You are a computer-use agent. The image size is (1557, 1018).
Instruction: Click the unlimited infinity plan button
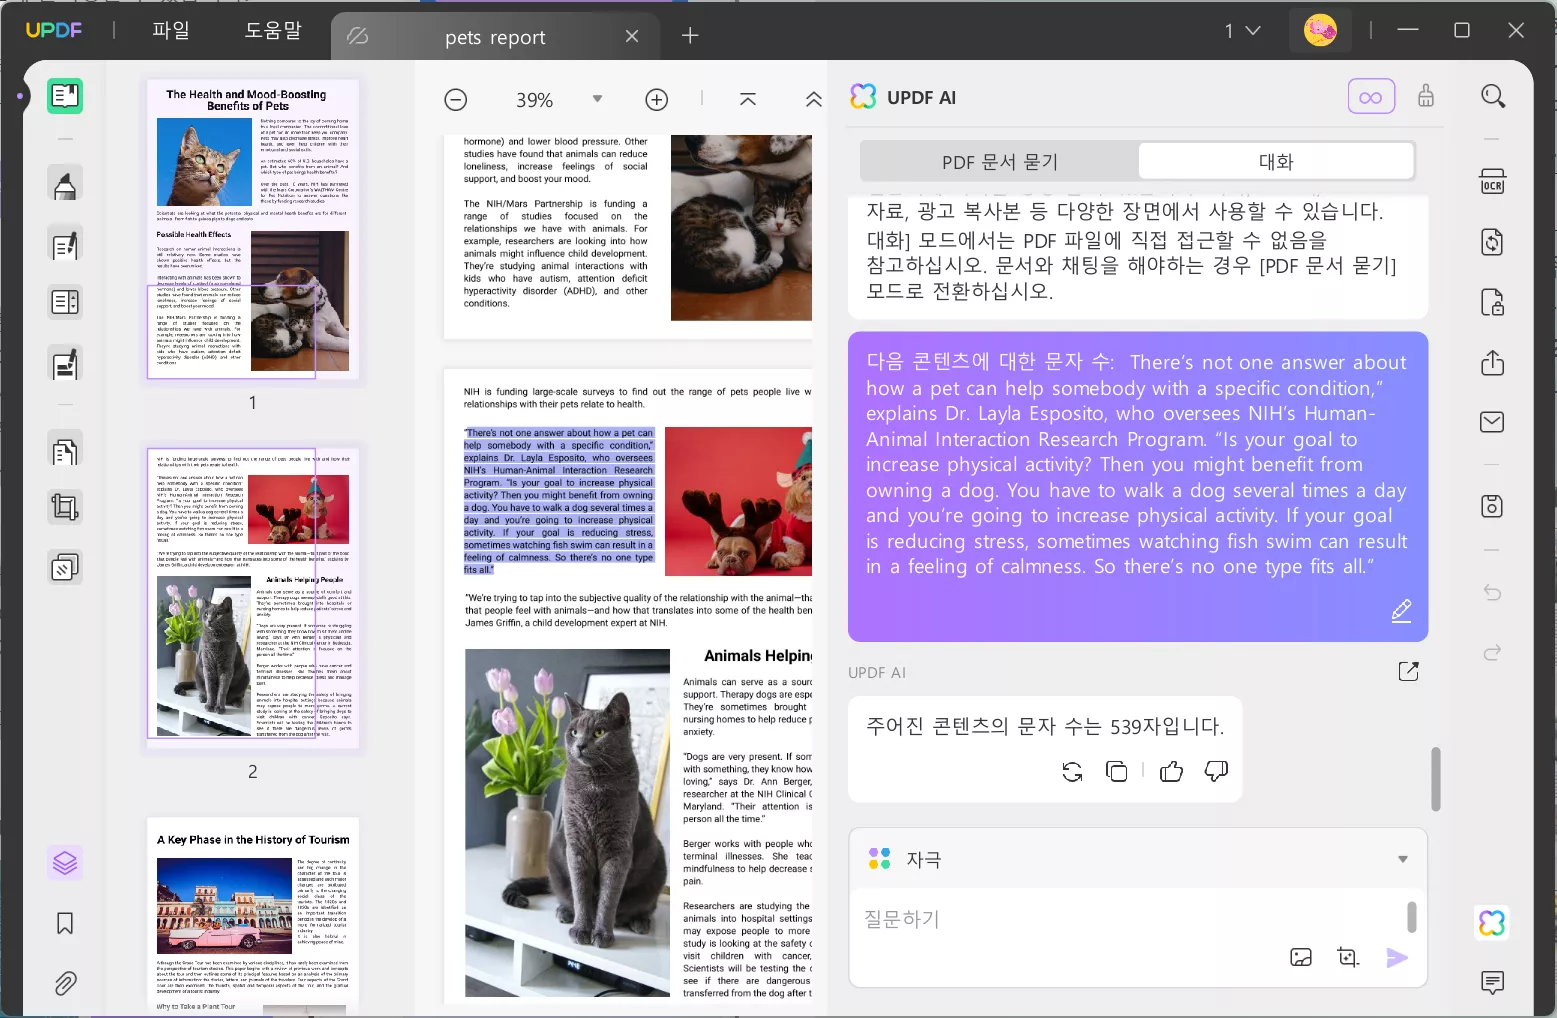[x=1371, y=97]
